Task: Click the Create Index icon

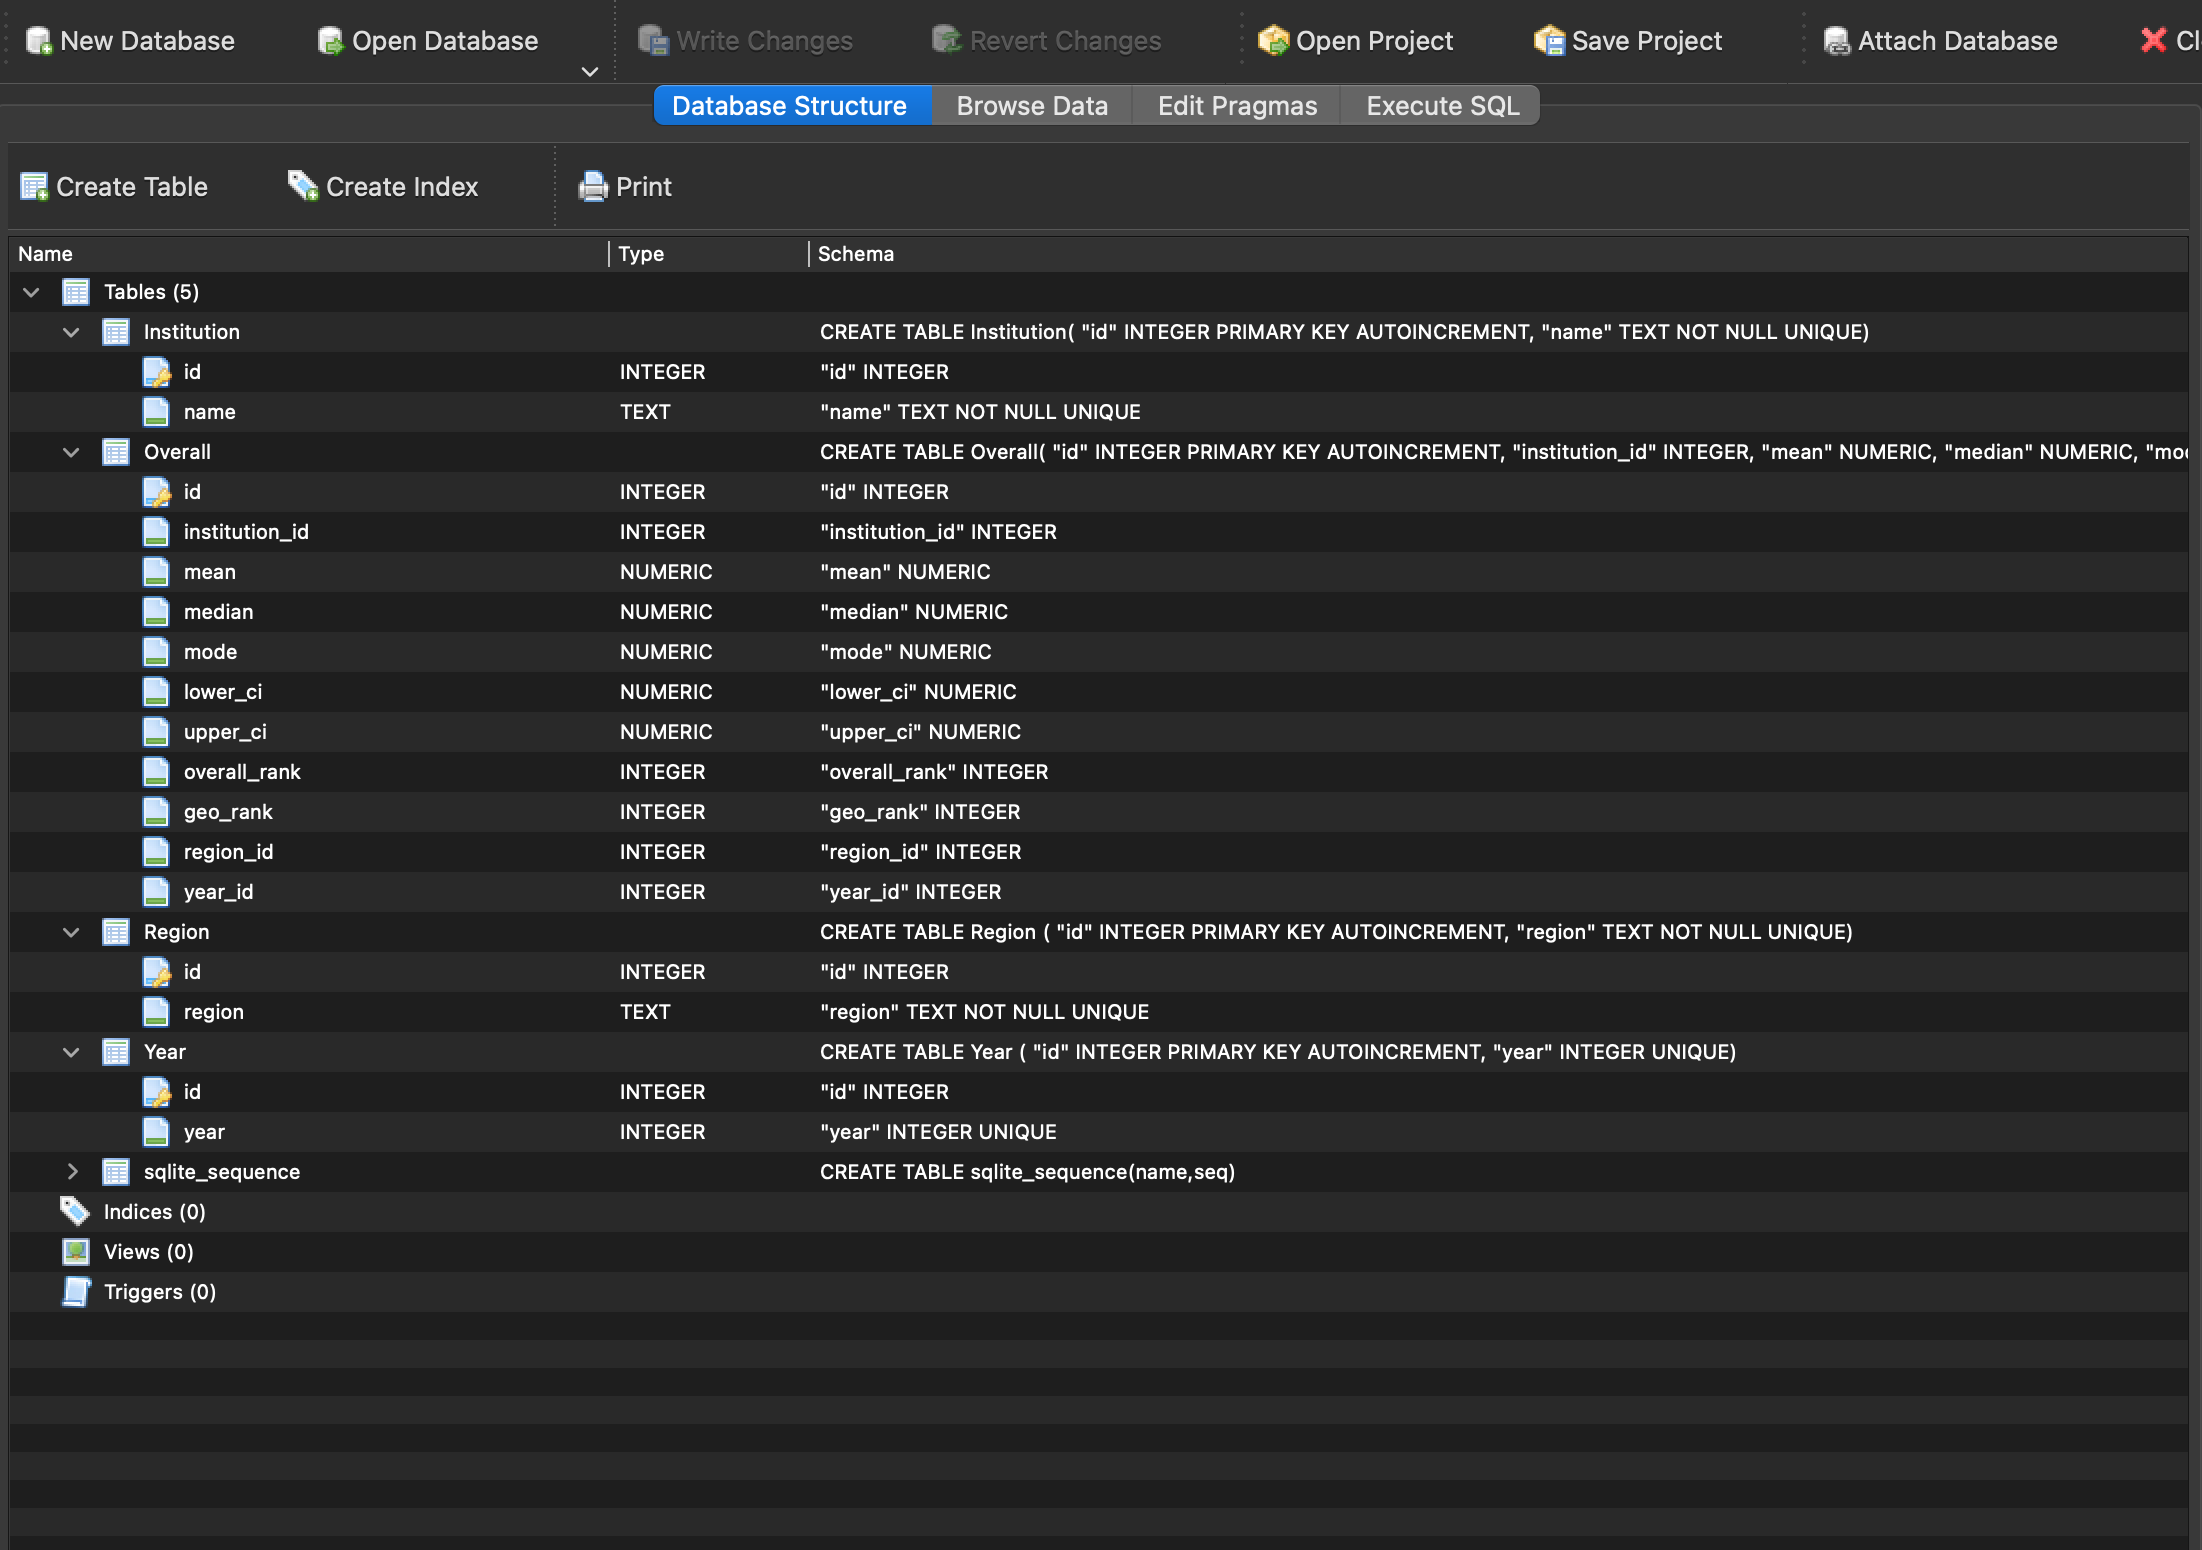Action: click(x=302, y=186)
